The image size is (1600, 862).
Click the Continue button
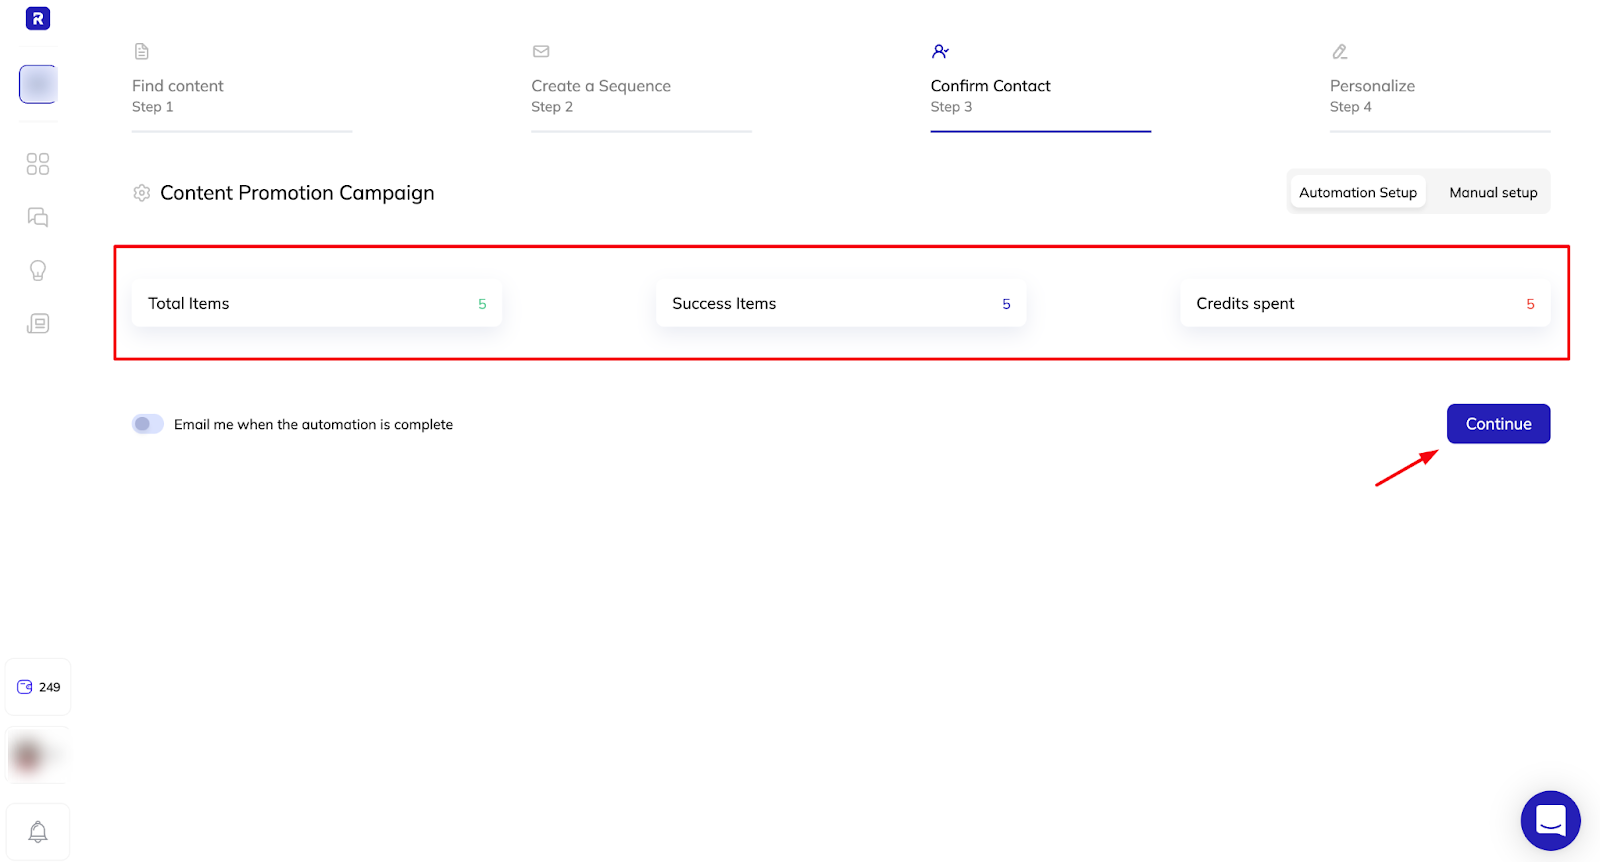click(1498, 424)
